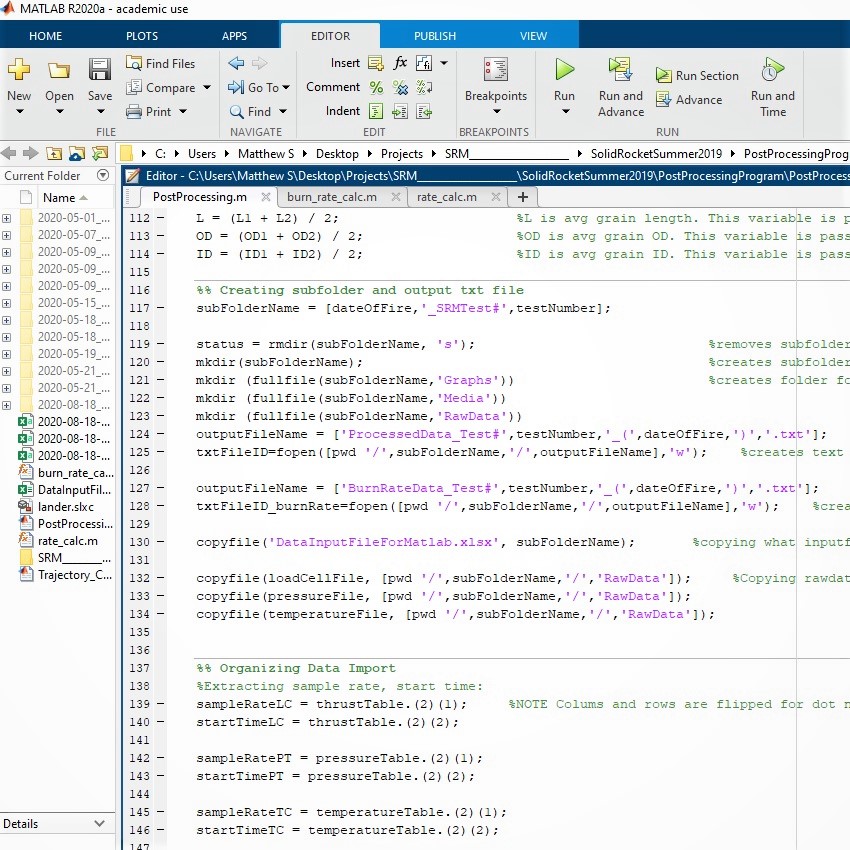Click the New script plus icon

[x=19, y=70]
